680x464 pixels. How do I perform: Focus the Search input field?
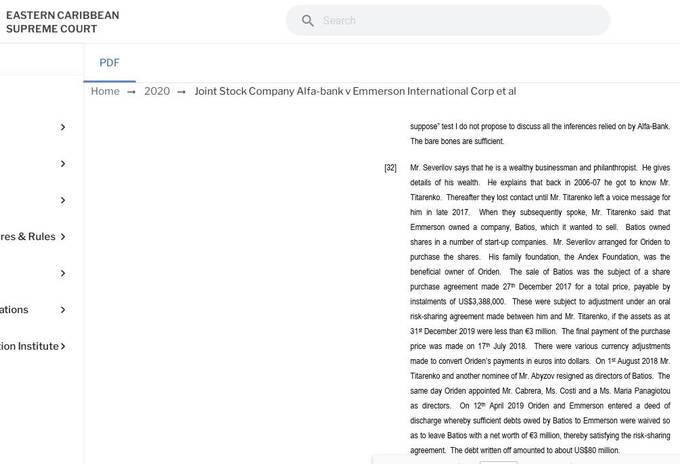pyautogui.click(x=448, y=20)
